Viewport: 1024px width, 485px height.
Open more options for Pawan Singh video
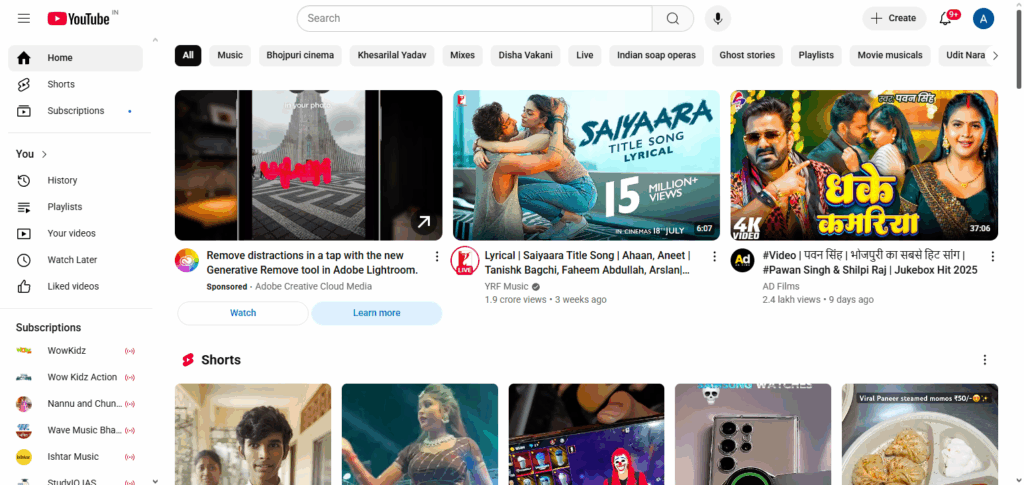pos(993,256)
